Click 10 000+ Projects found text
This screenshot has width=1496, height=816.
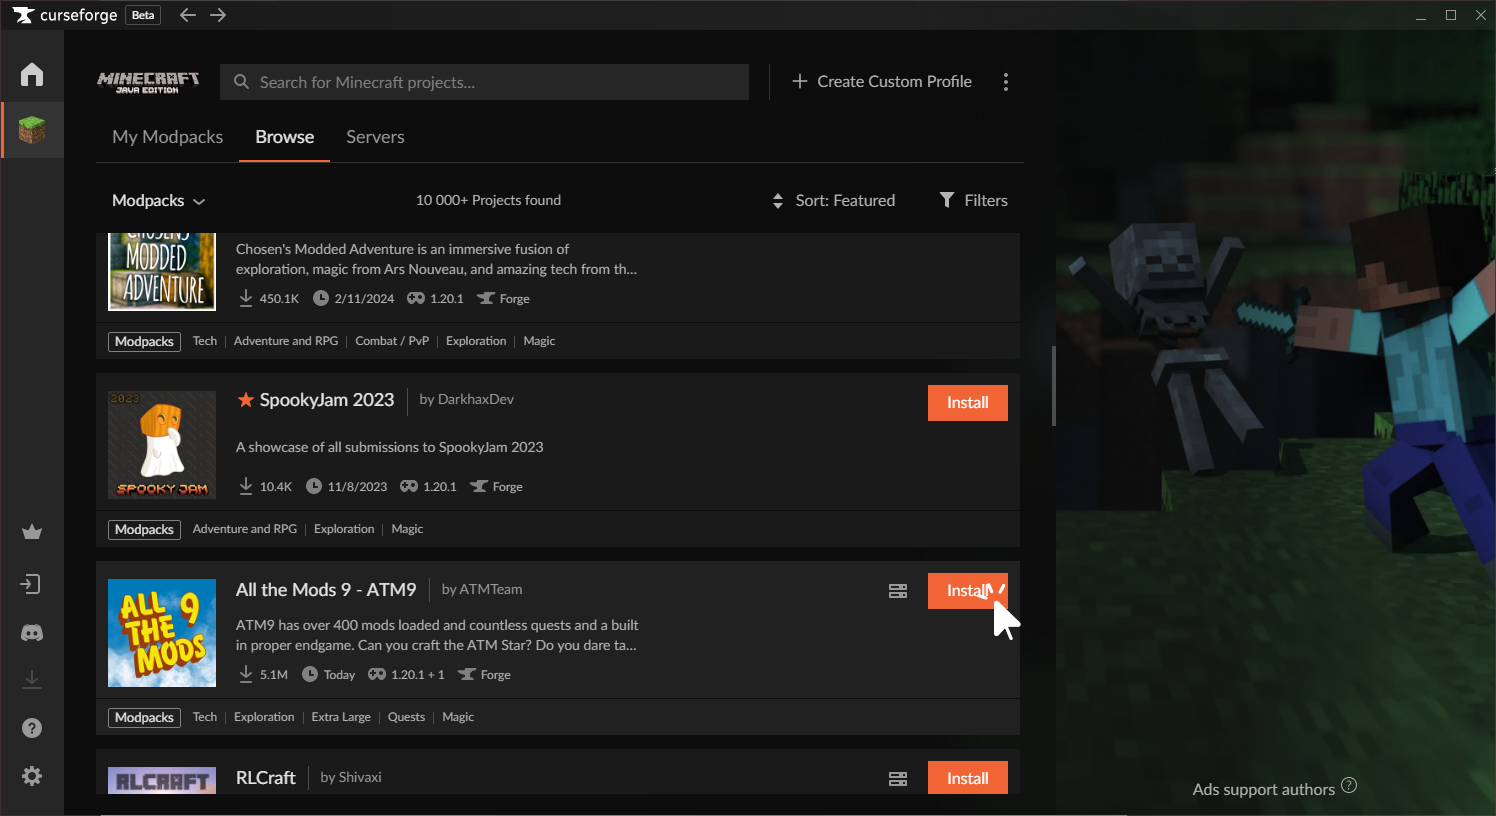488,200
